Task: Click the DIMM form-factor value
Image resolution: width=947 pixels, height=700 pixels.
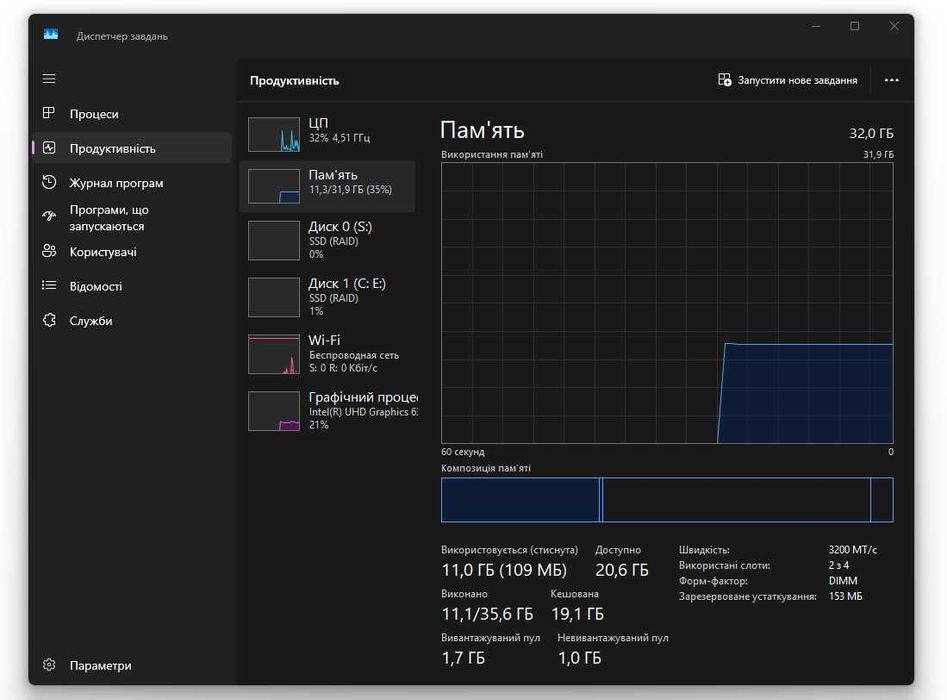Action: tap(843, 580)
